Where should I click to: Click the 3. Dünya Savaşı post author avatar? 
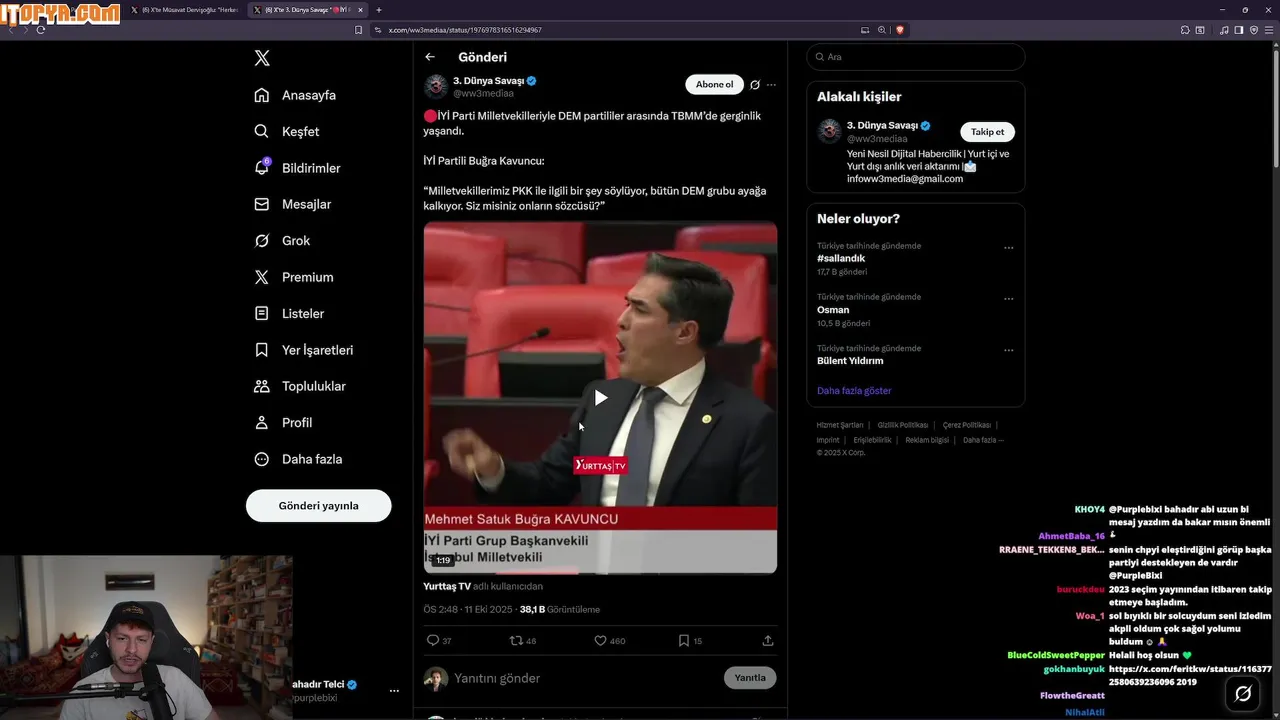coord(435,86)
